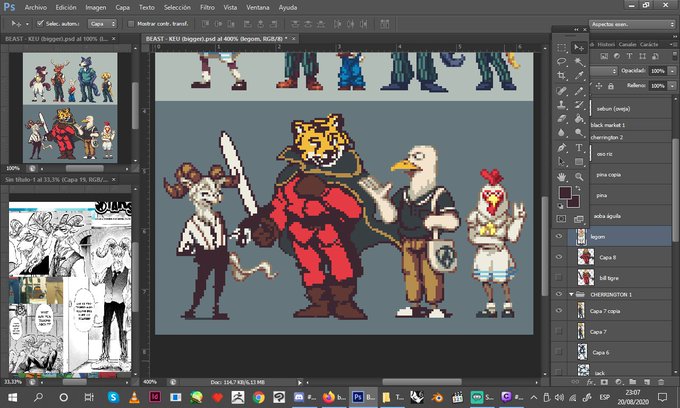Select the Rectangle shape tool
The image size is (680, 408).
[x=579, y=161]
